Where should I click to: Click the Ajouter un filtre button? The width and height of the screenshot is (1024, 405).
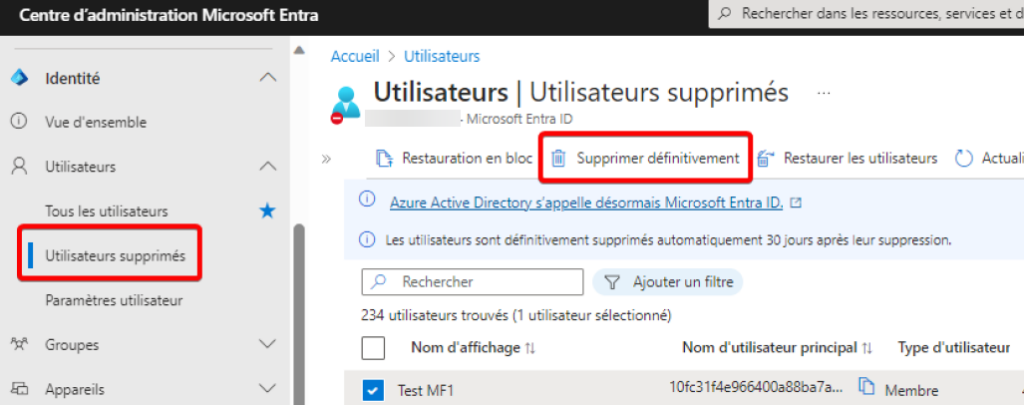click(x=667, y=282)
